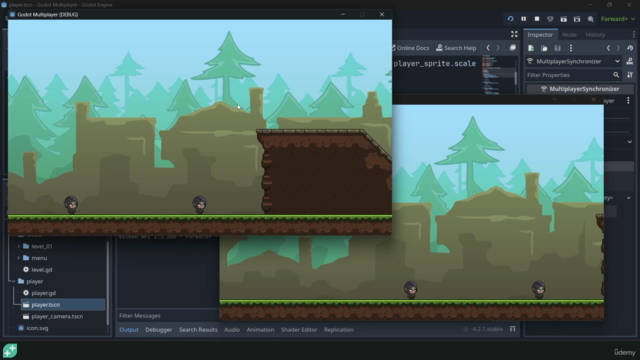Go to the previous edited object in the Inspector
640x360 pixels.
coord(608,48)
